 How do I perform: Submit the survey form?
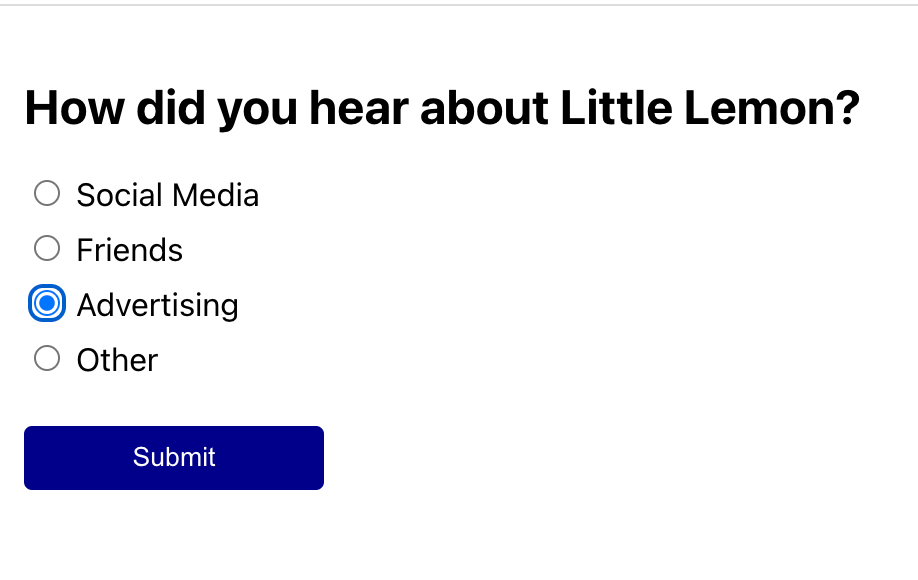coord(174,458)
